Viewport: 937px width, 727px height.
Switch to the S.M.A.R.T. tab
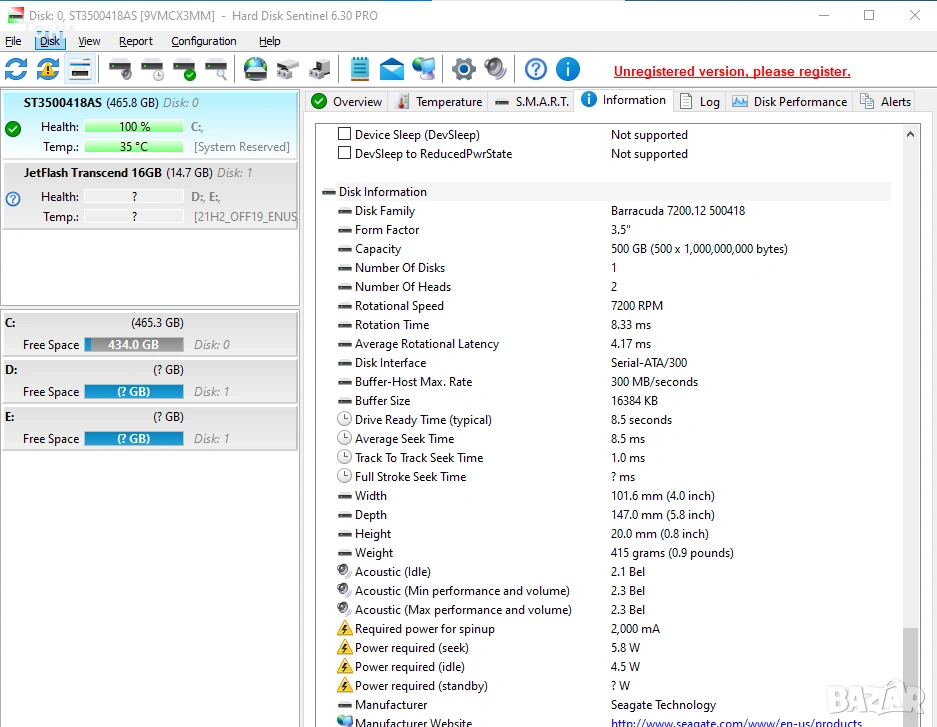[x=533, y=101]
